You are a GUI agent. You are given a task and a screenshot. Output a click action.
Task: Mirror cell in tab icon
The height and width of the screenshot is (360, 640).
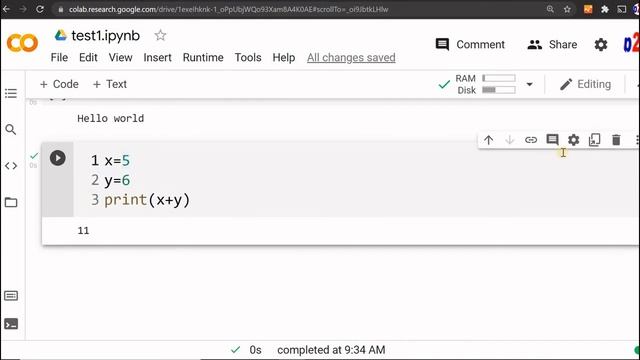595,140
